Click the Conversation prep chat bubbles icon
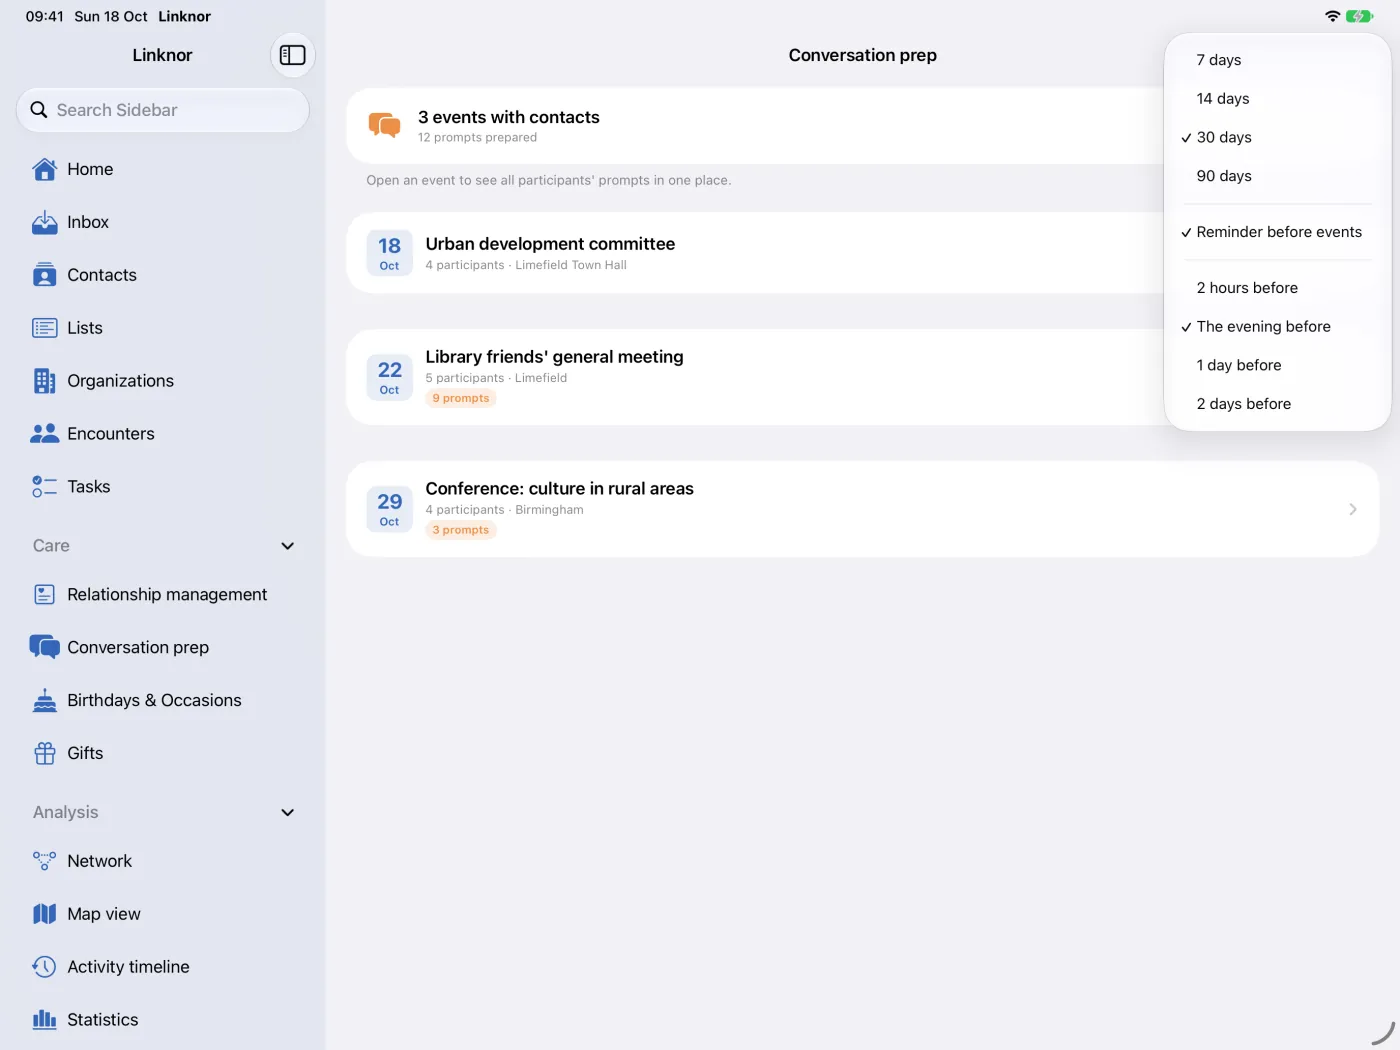1400x1050 pixels. pyautogui.click(x=45, y=647)
